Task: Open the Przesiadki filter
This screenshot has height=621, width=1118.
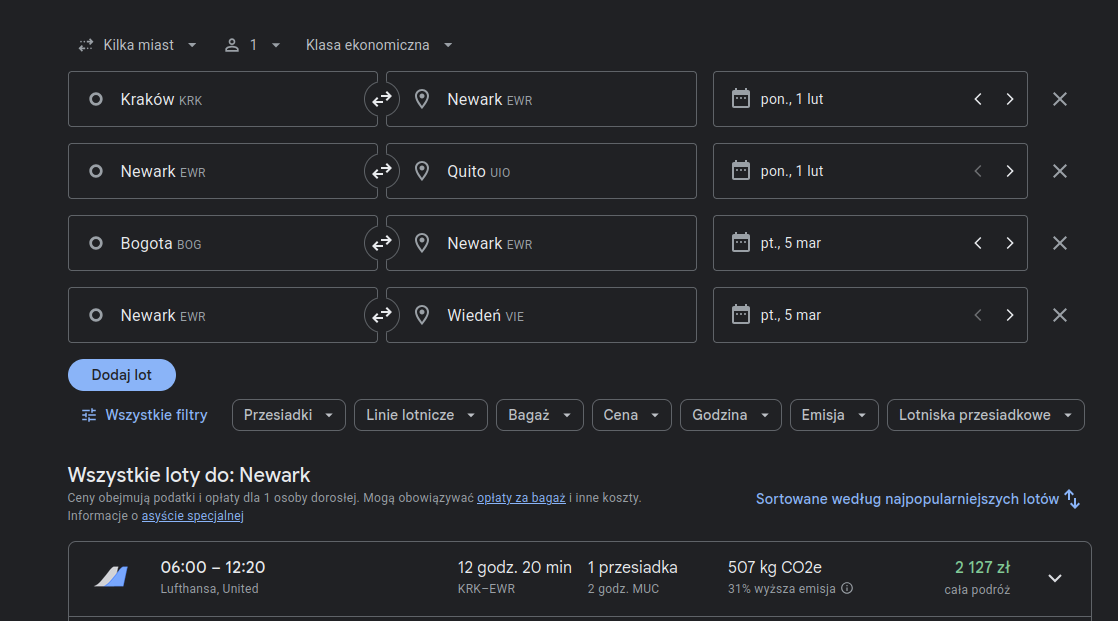Action: 289,415
